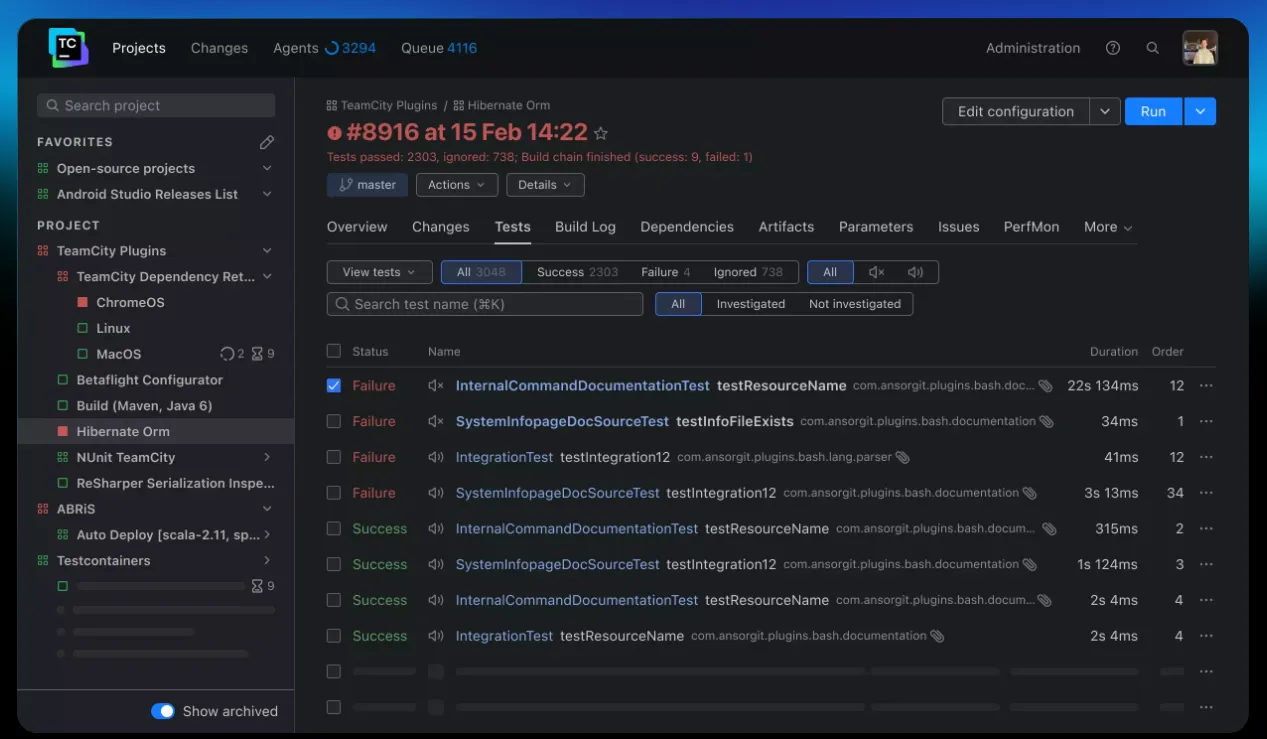Expand the NUnit TeamCity project
Image resolution: width=1267 pixels, height=739 pixels.
267,457
